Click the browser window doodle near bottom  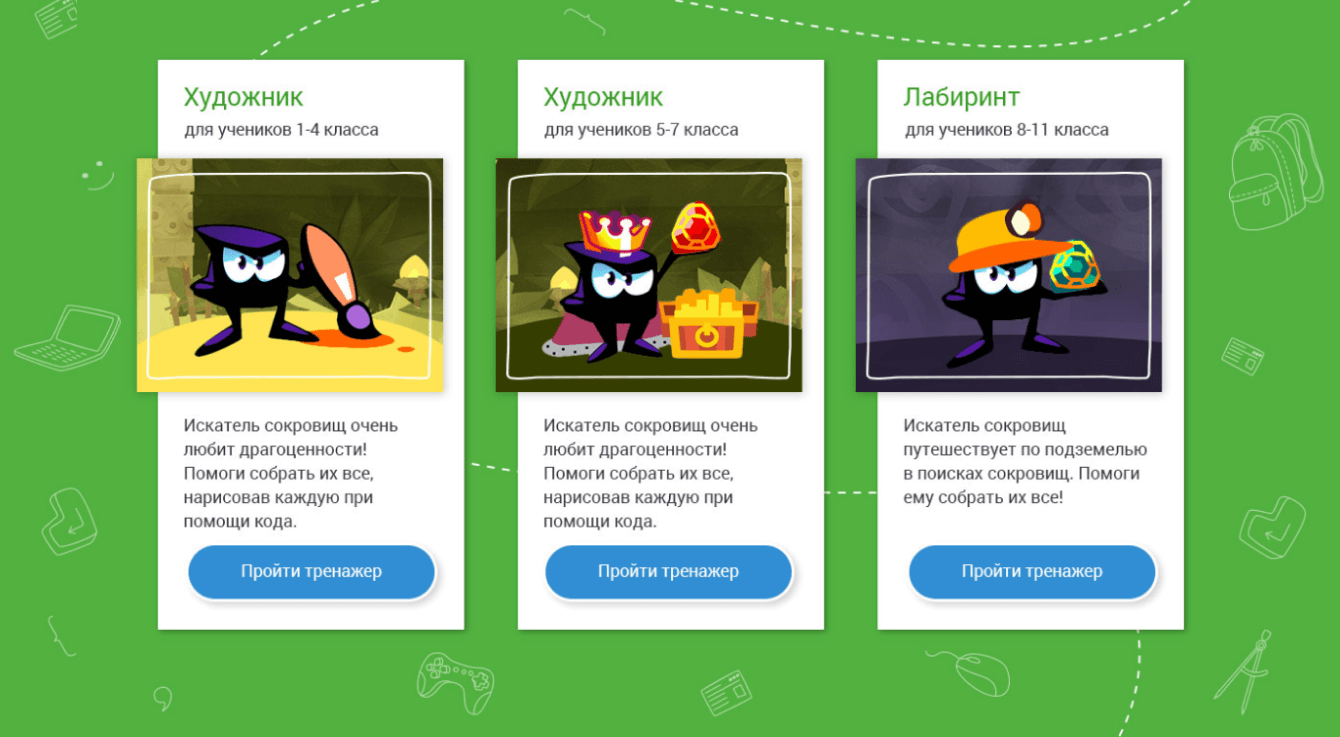click(727, 692)
